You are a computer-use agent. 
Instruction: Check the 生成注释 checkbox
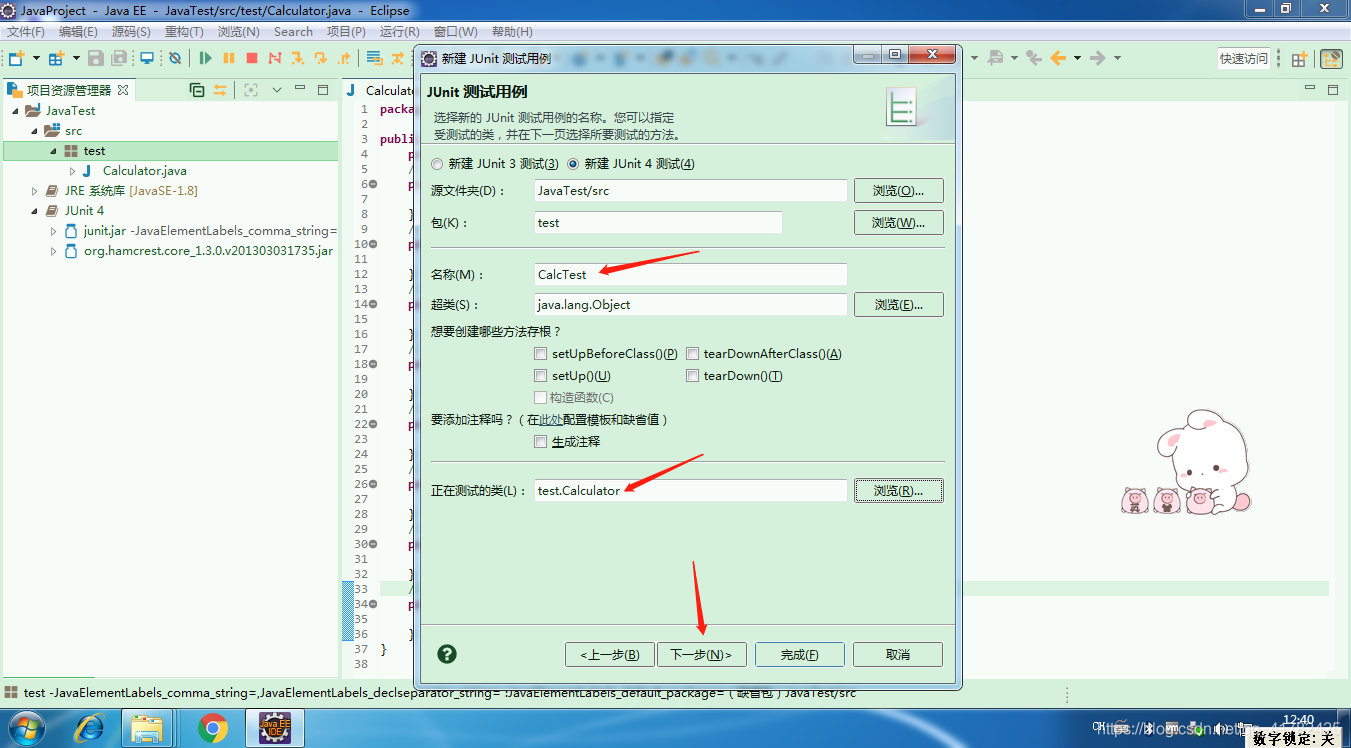click(541, 441)
